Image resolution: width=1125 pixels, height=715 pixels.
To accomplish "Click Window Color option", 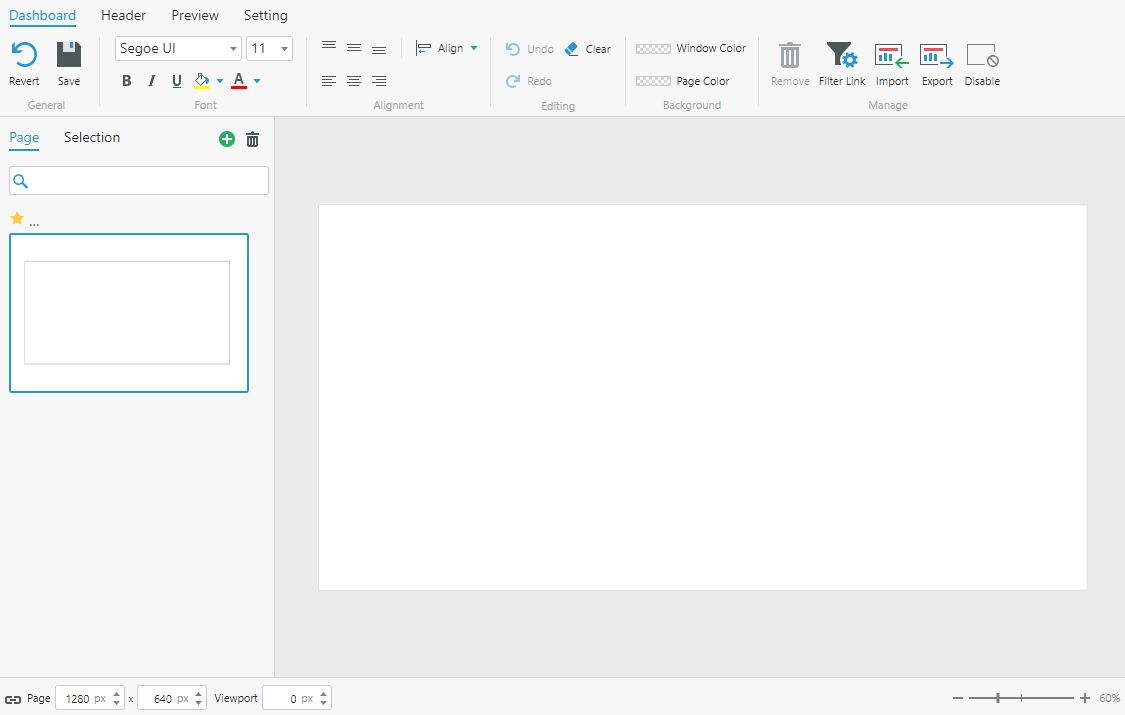I will [x=691, y=48].
